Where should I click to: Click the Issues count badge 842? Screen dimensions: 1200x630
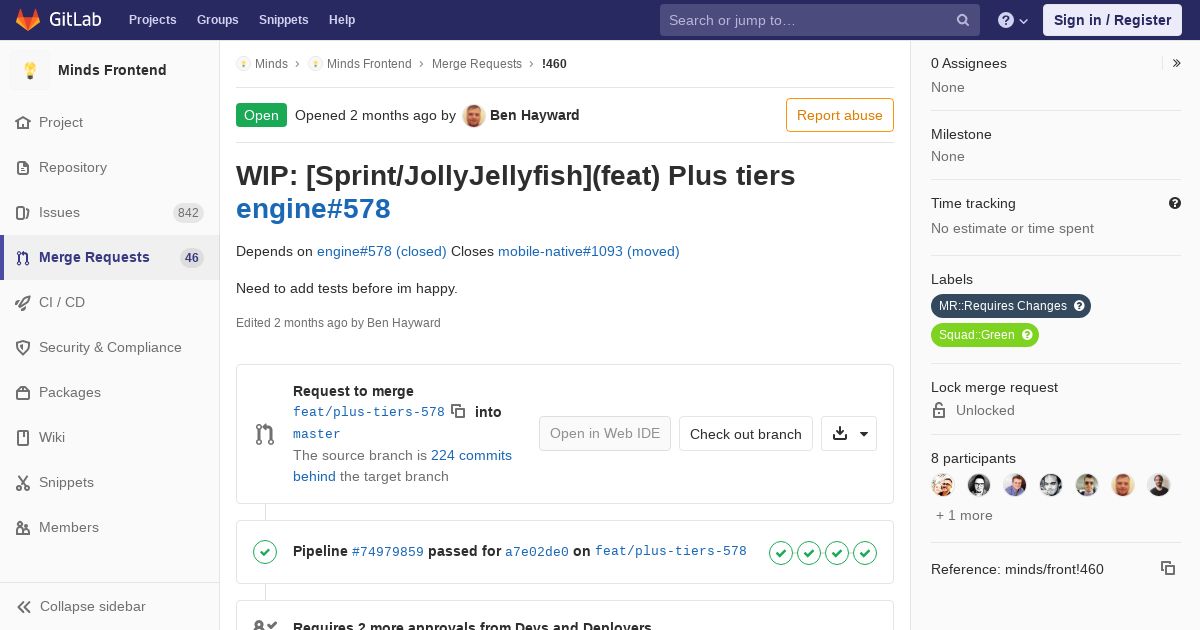tap(188, 213)
